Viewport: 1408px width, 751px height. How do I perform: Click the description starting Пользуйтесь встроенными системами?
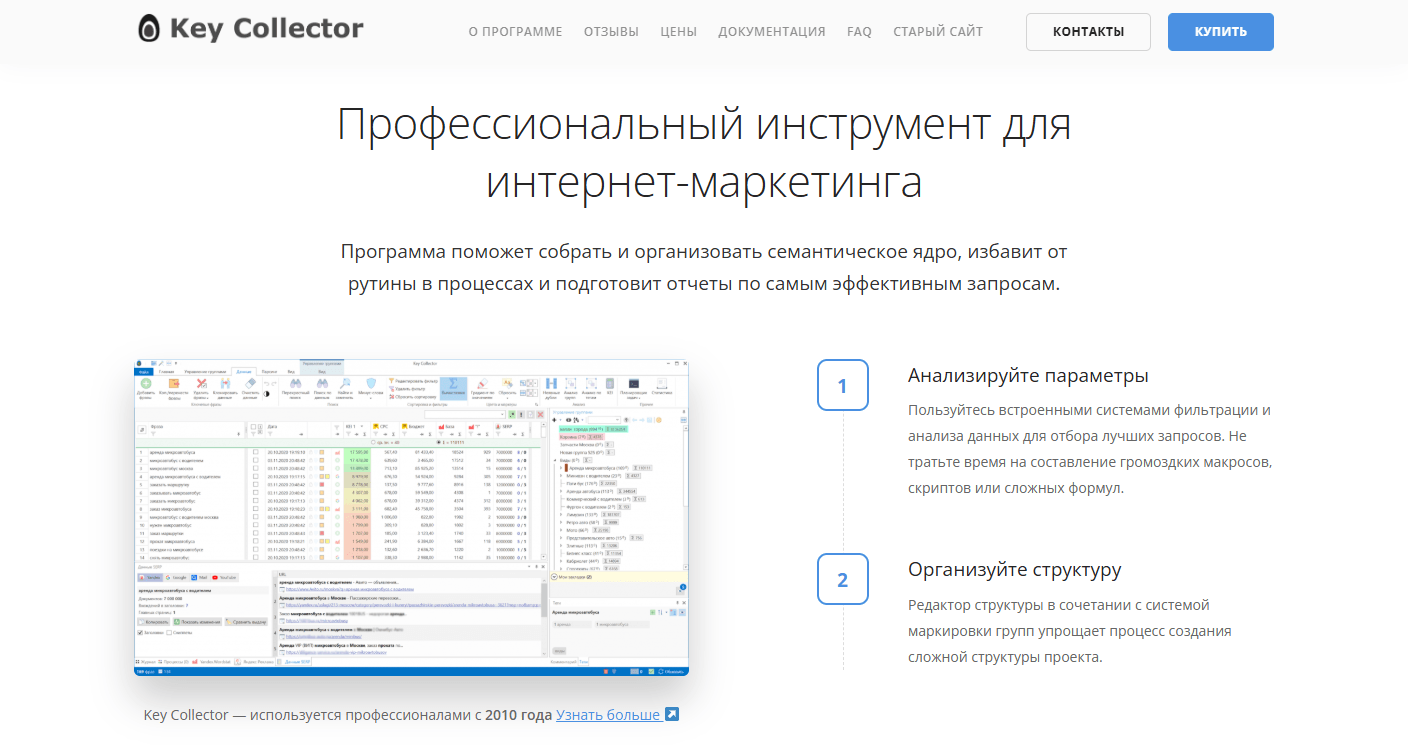point(1090,450)
